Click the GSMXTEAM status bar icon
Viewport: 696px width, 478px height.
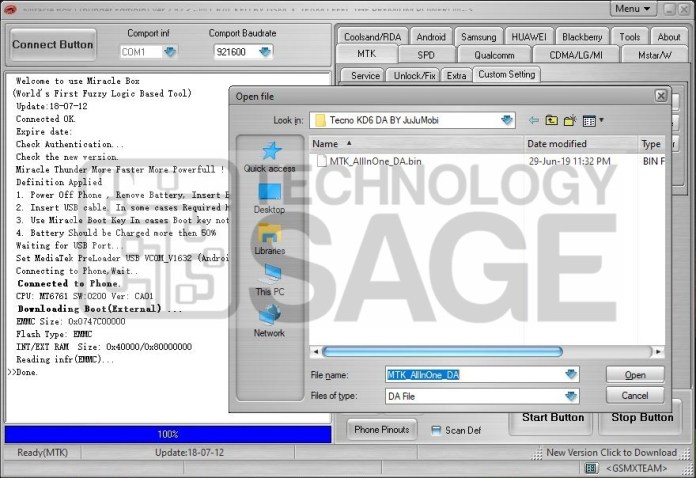591,468
